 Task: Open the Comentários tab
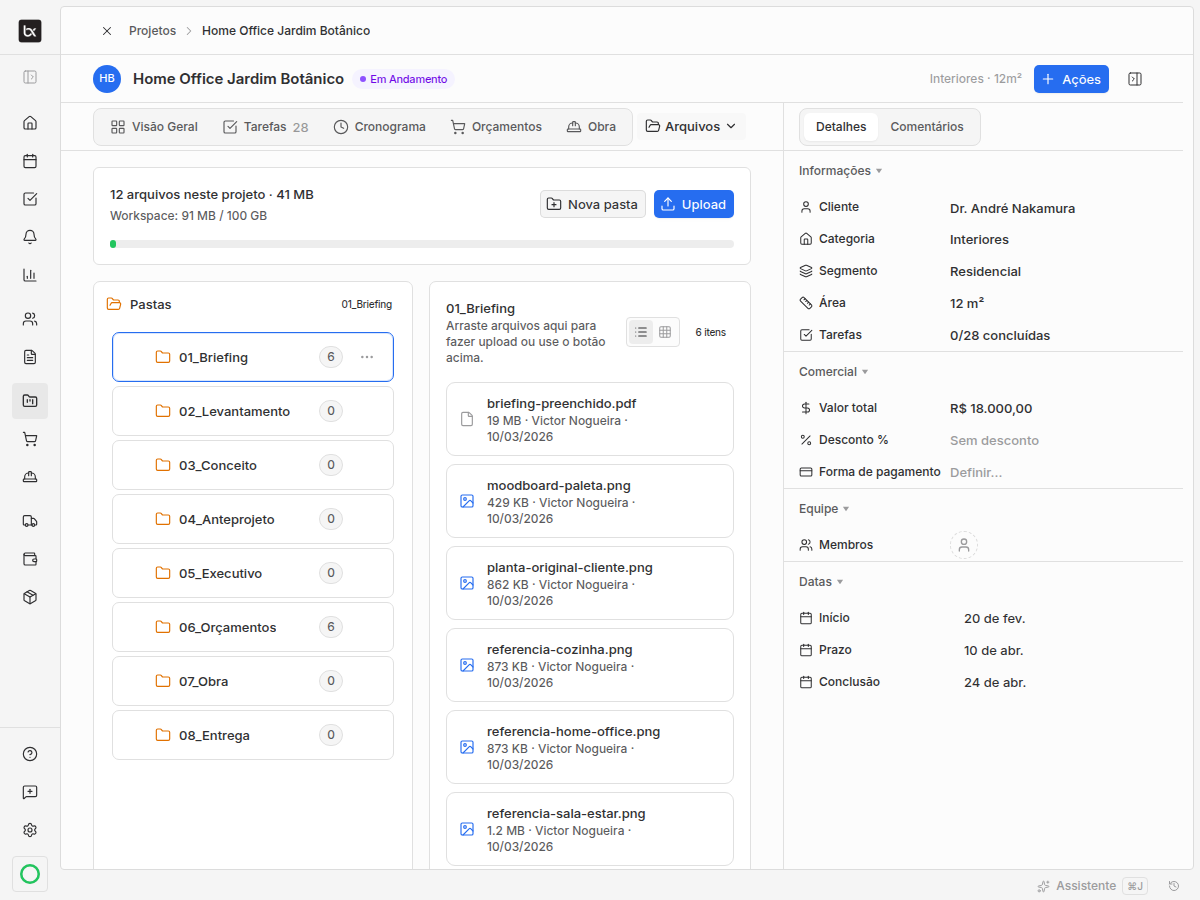[x=927, y=127]
